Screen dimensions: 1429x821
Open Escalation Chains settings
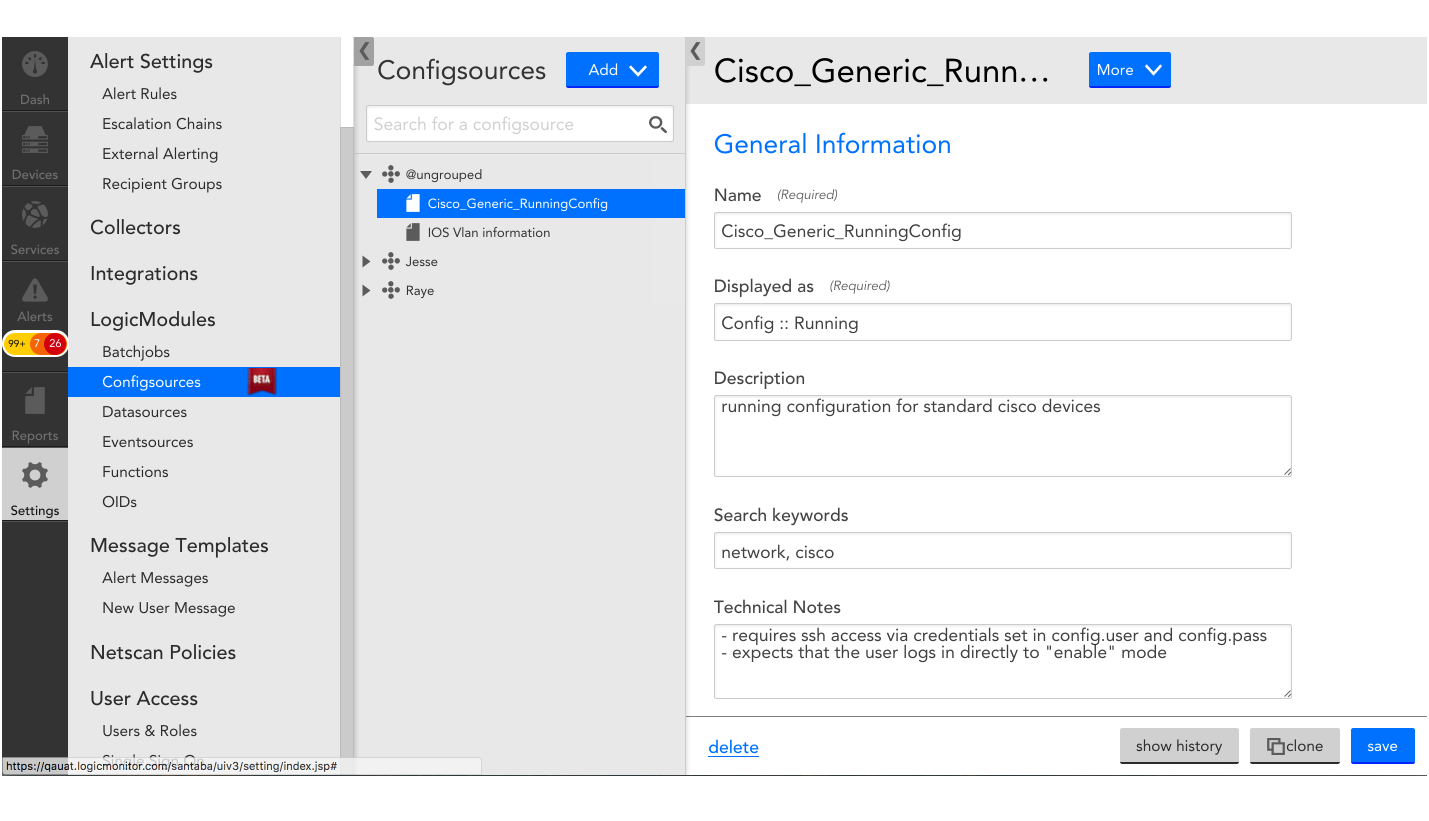tap(162, 124)
